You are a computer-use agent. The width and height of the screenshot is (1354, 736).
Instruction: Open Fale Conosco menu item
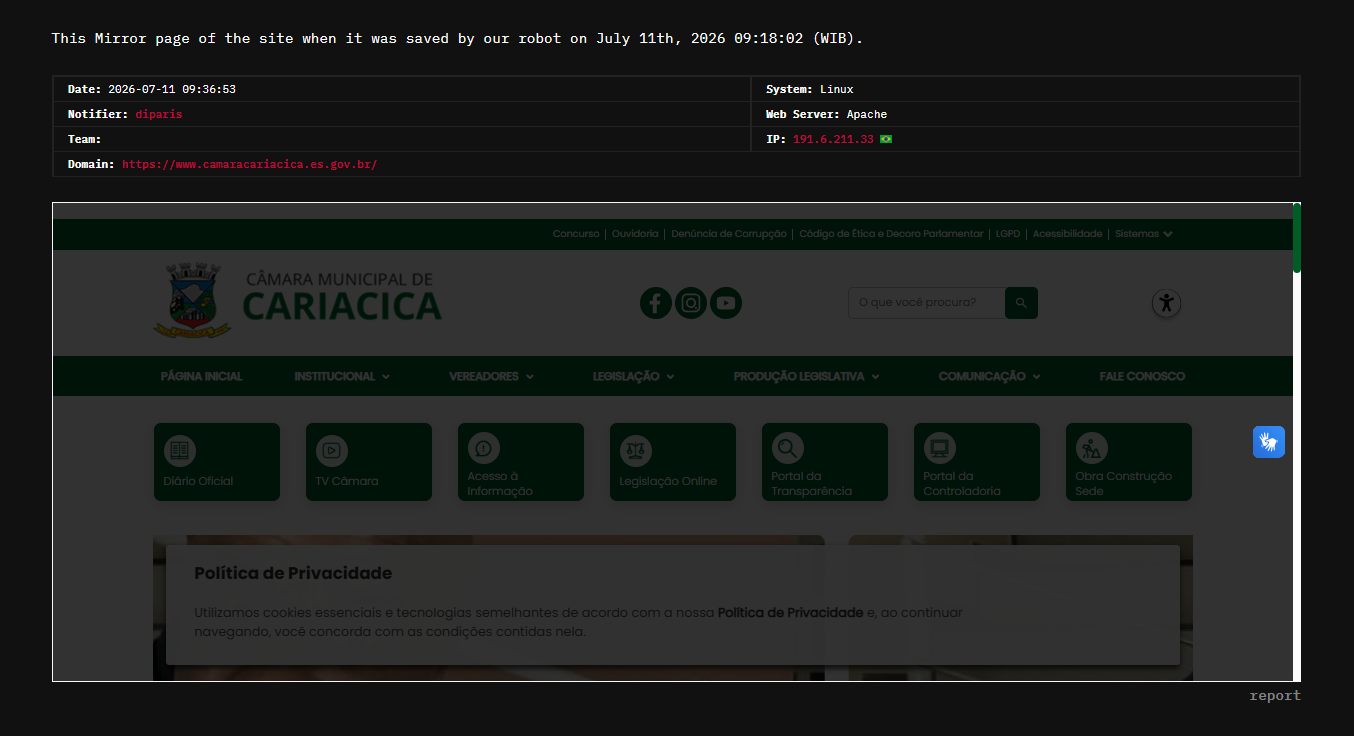tap(1142, 376)
